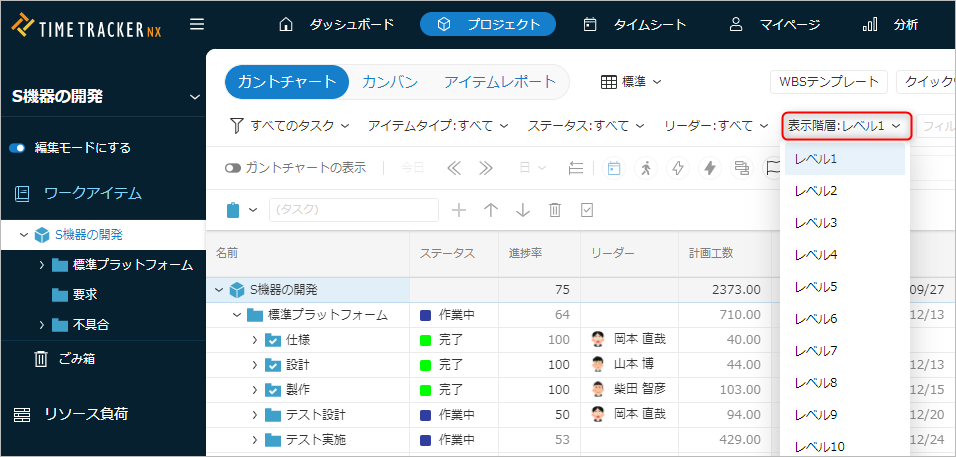Click the calendar icon in Gantt toolbar
The width and height of the screenshot is (956, 457).
[x=614, y=168]
